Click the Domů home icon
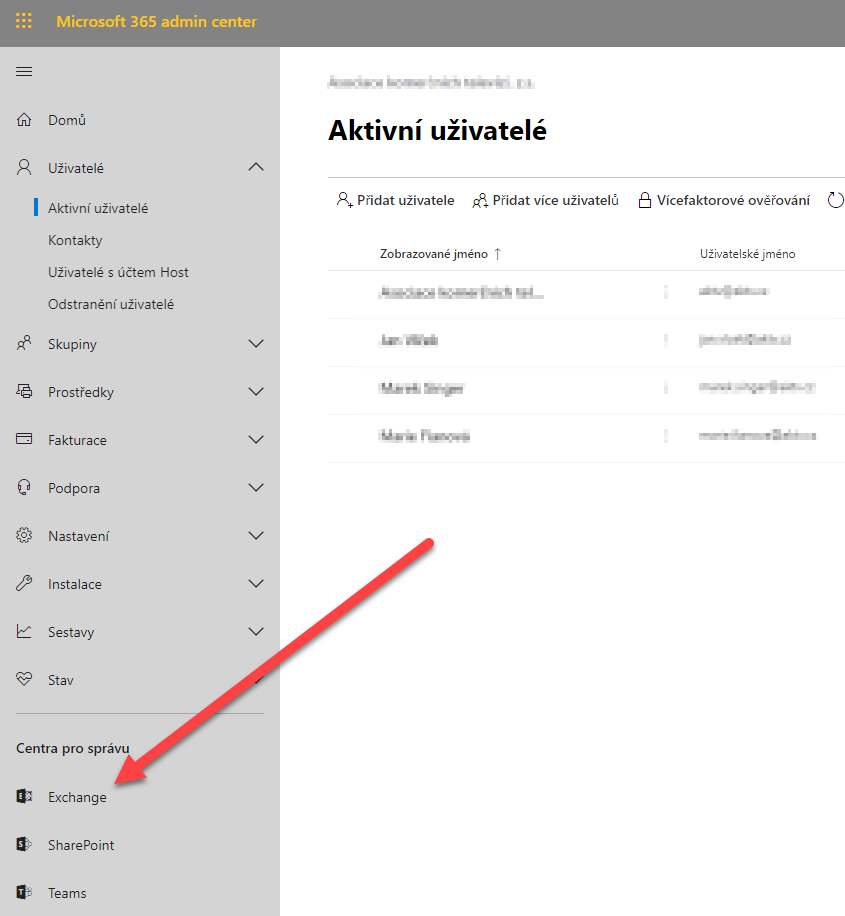This screenshot has width=845, height=916. [24, 120]
